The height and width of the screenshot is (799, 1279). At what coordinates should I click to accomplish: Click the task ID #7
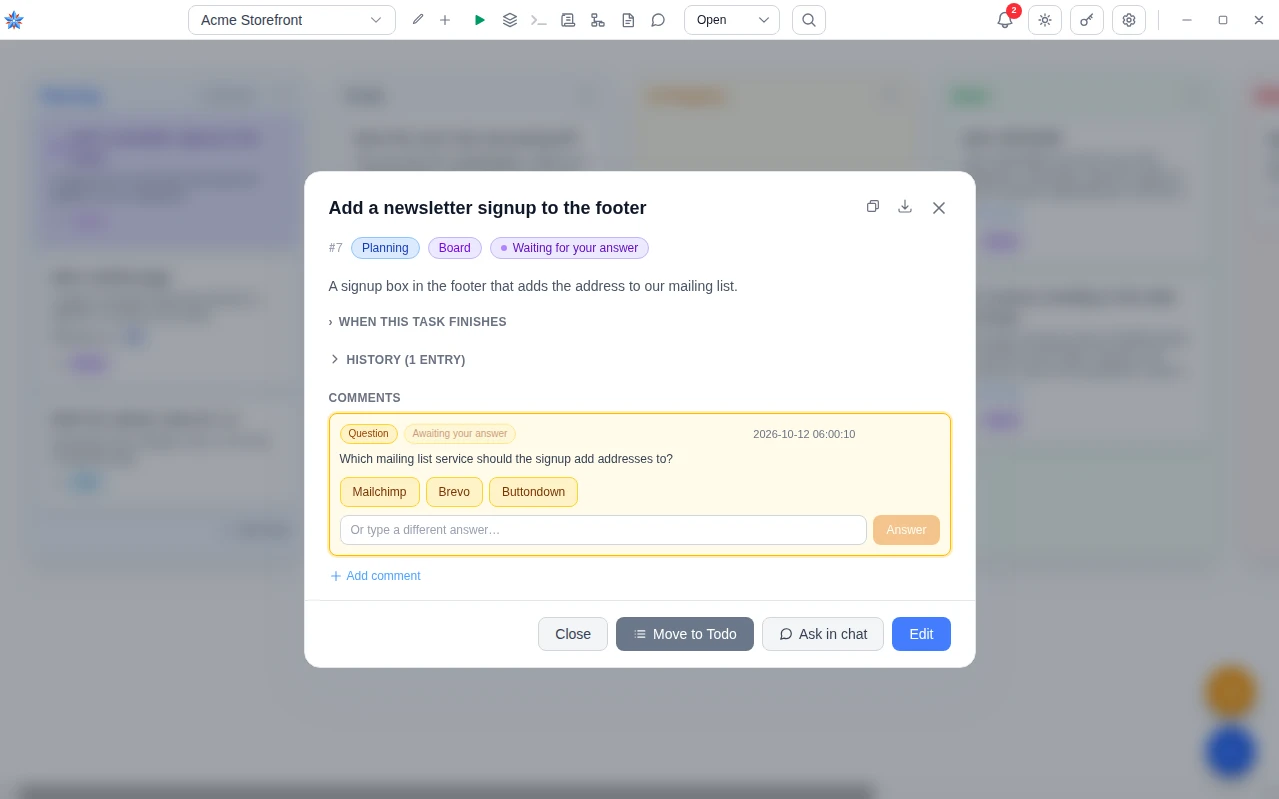pos(336,248)
